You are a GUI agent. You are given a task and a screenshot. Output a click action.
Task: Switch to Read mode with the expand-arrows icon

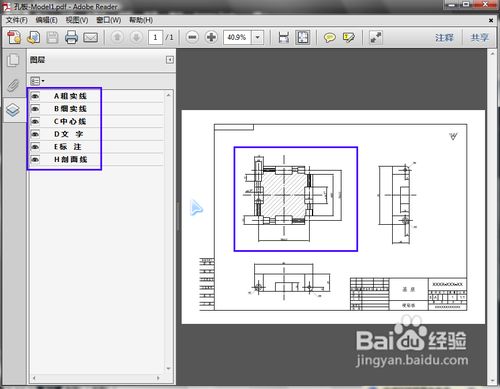[x=376, y=37]
